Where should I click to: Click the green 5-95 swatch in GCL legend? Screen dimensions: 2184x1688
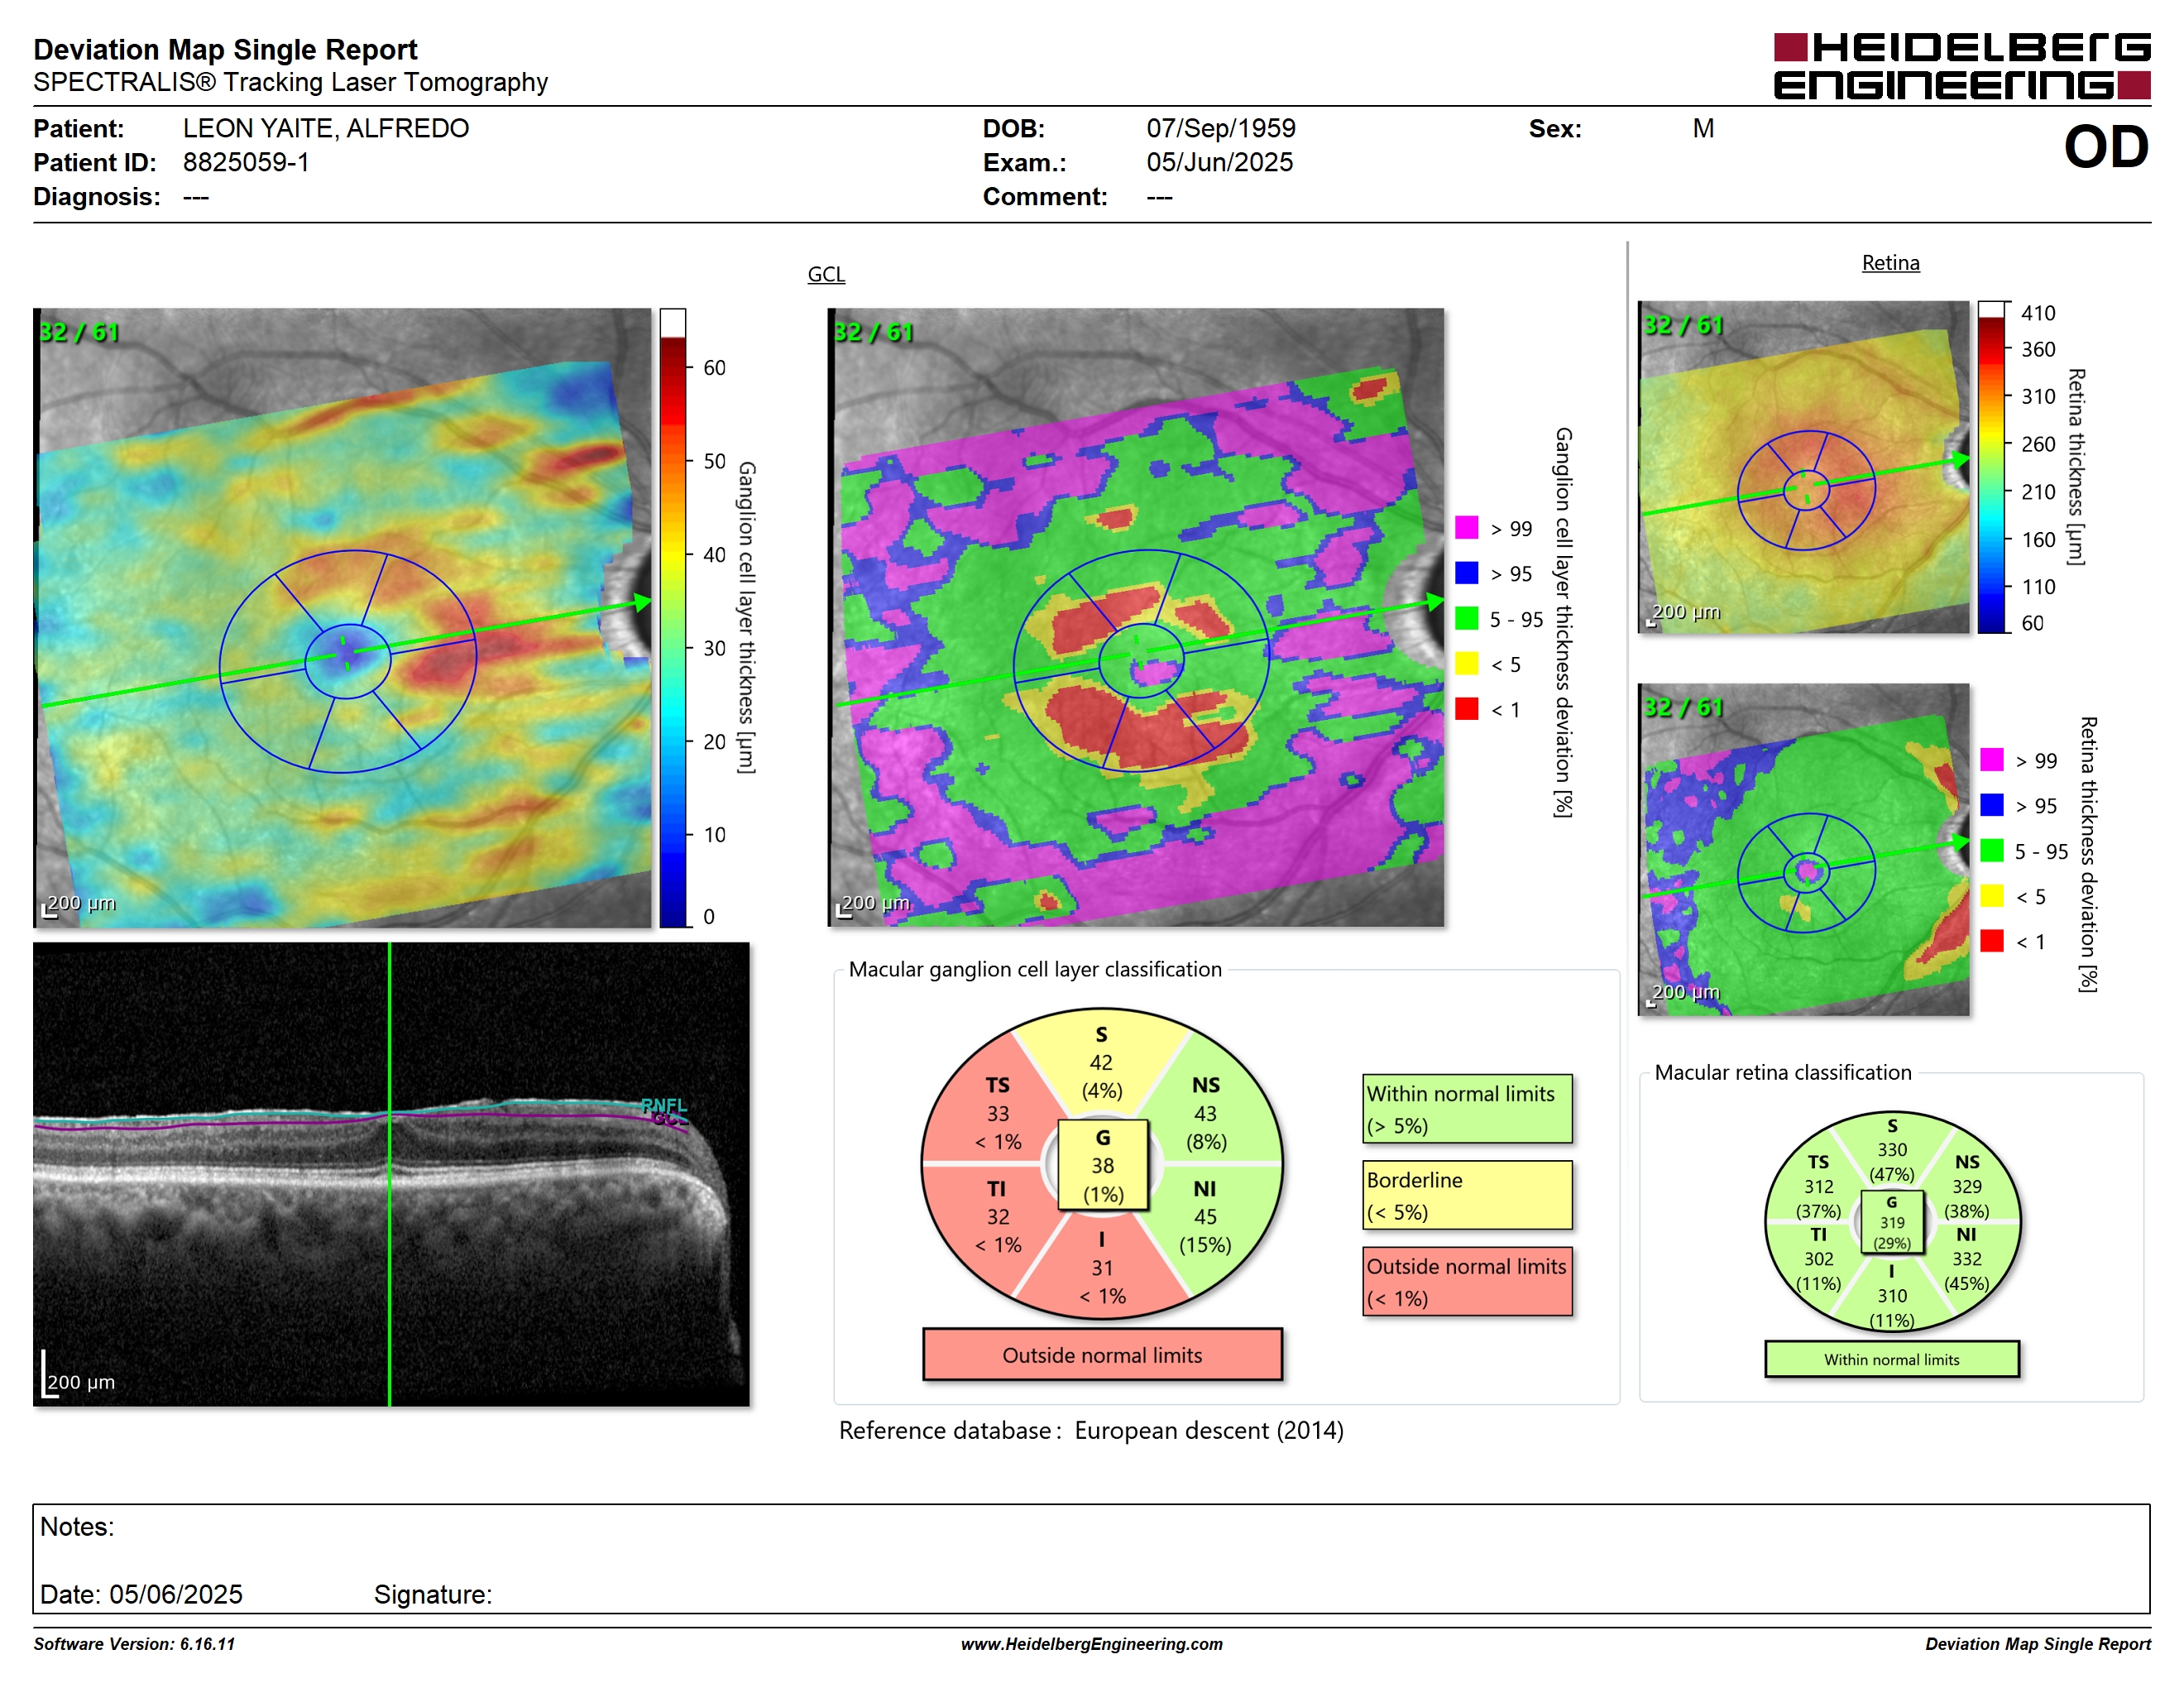(1466, 618)
